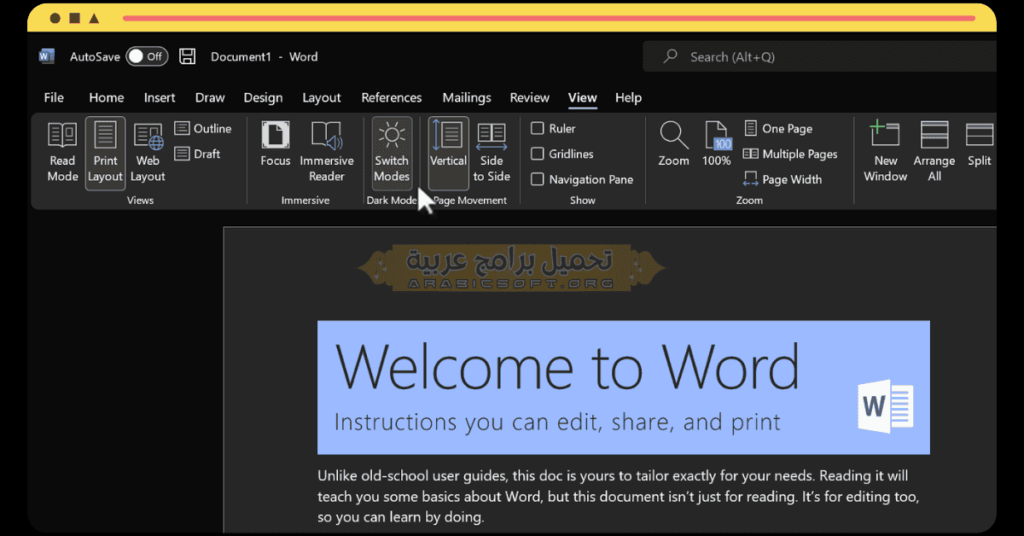1024x536 pixels.
Task: Click the Document1 - Word title
Action: click(264, 57)
